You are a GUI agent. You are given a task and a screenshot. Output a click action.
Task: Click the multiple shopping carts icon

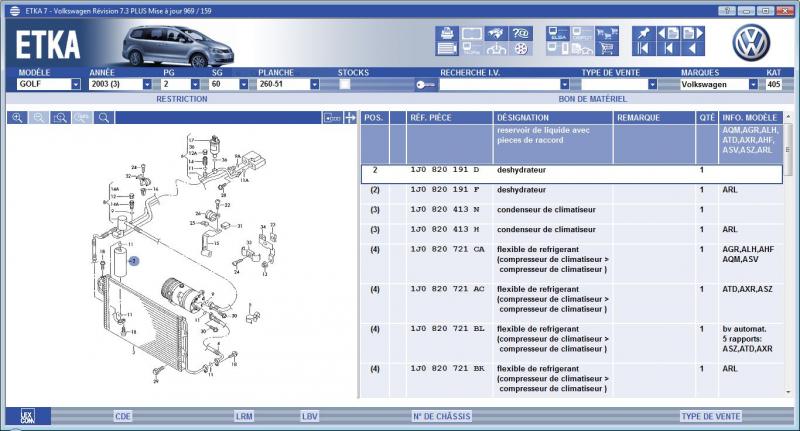(x=607, y=34)
